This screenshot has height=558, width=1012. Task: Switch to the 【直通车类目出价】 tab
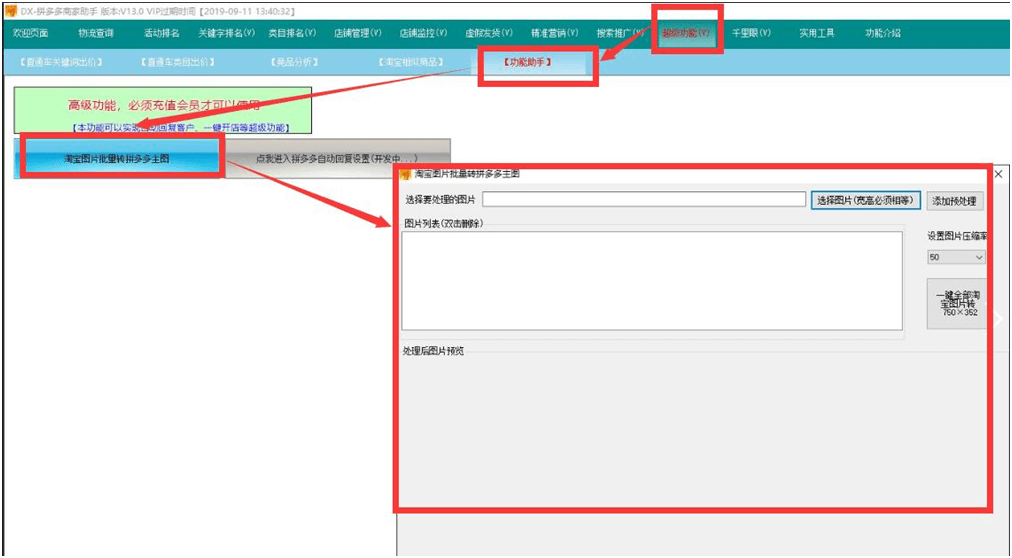point(177,63)
